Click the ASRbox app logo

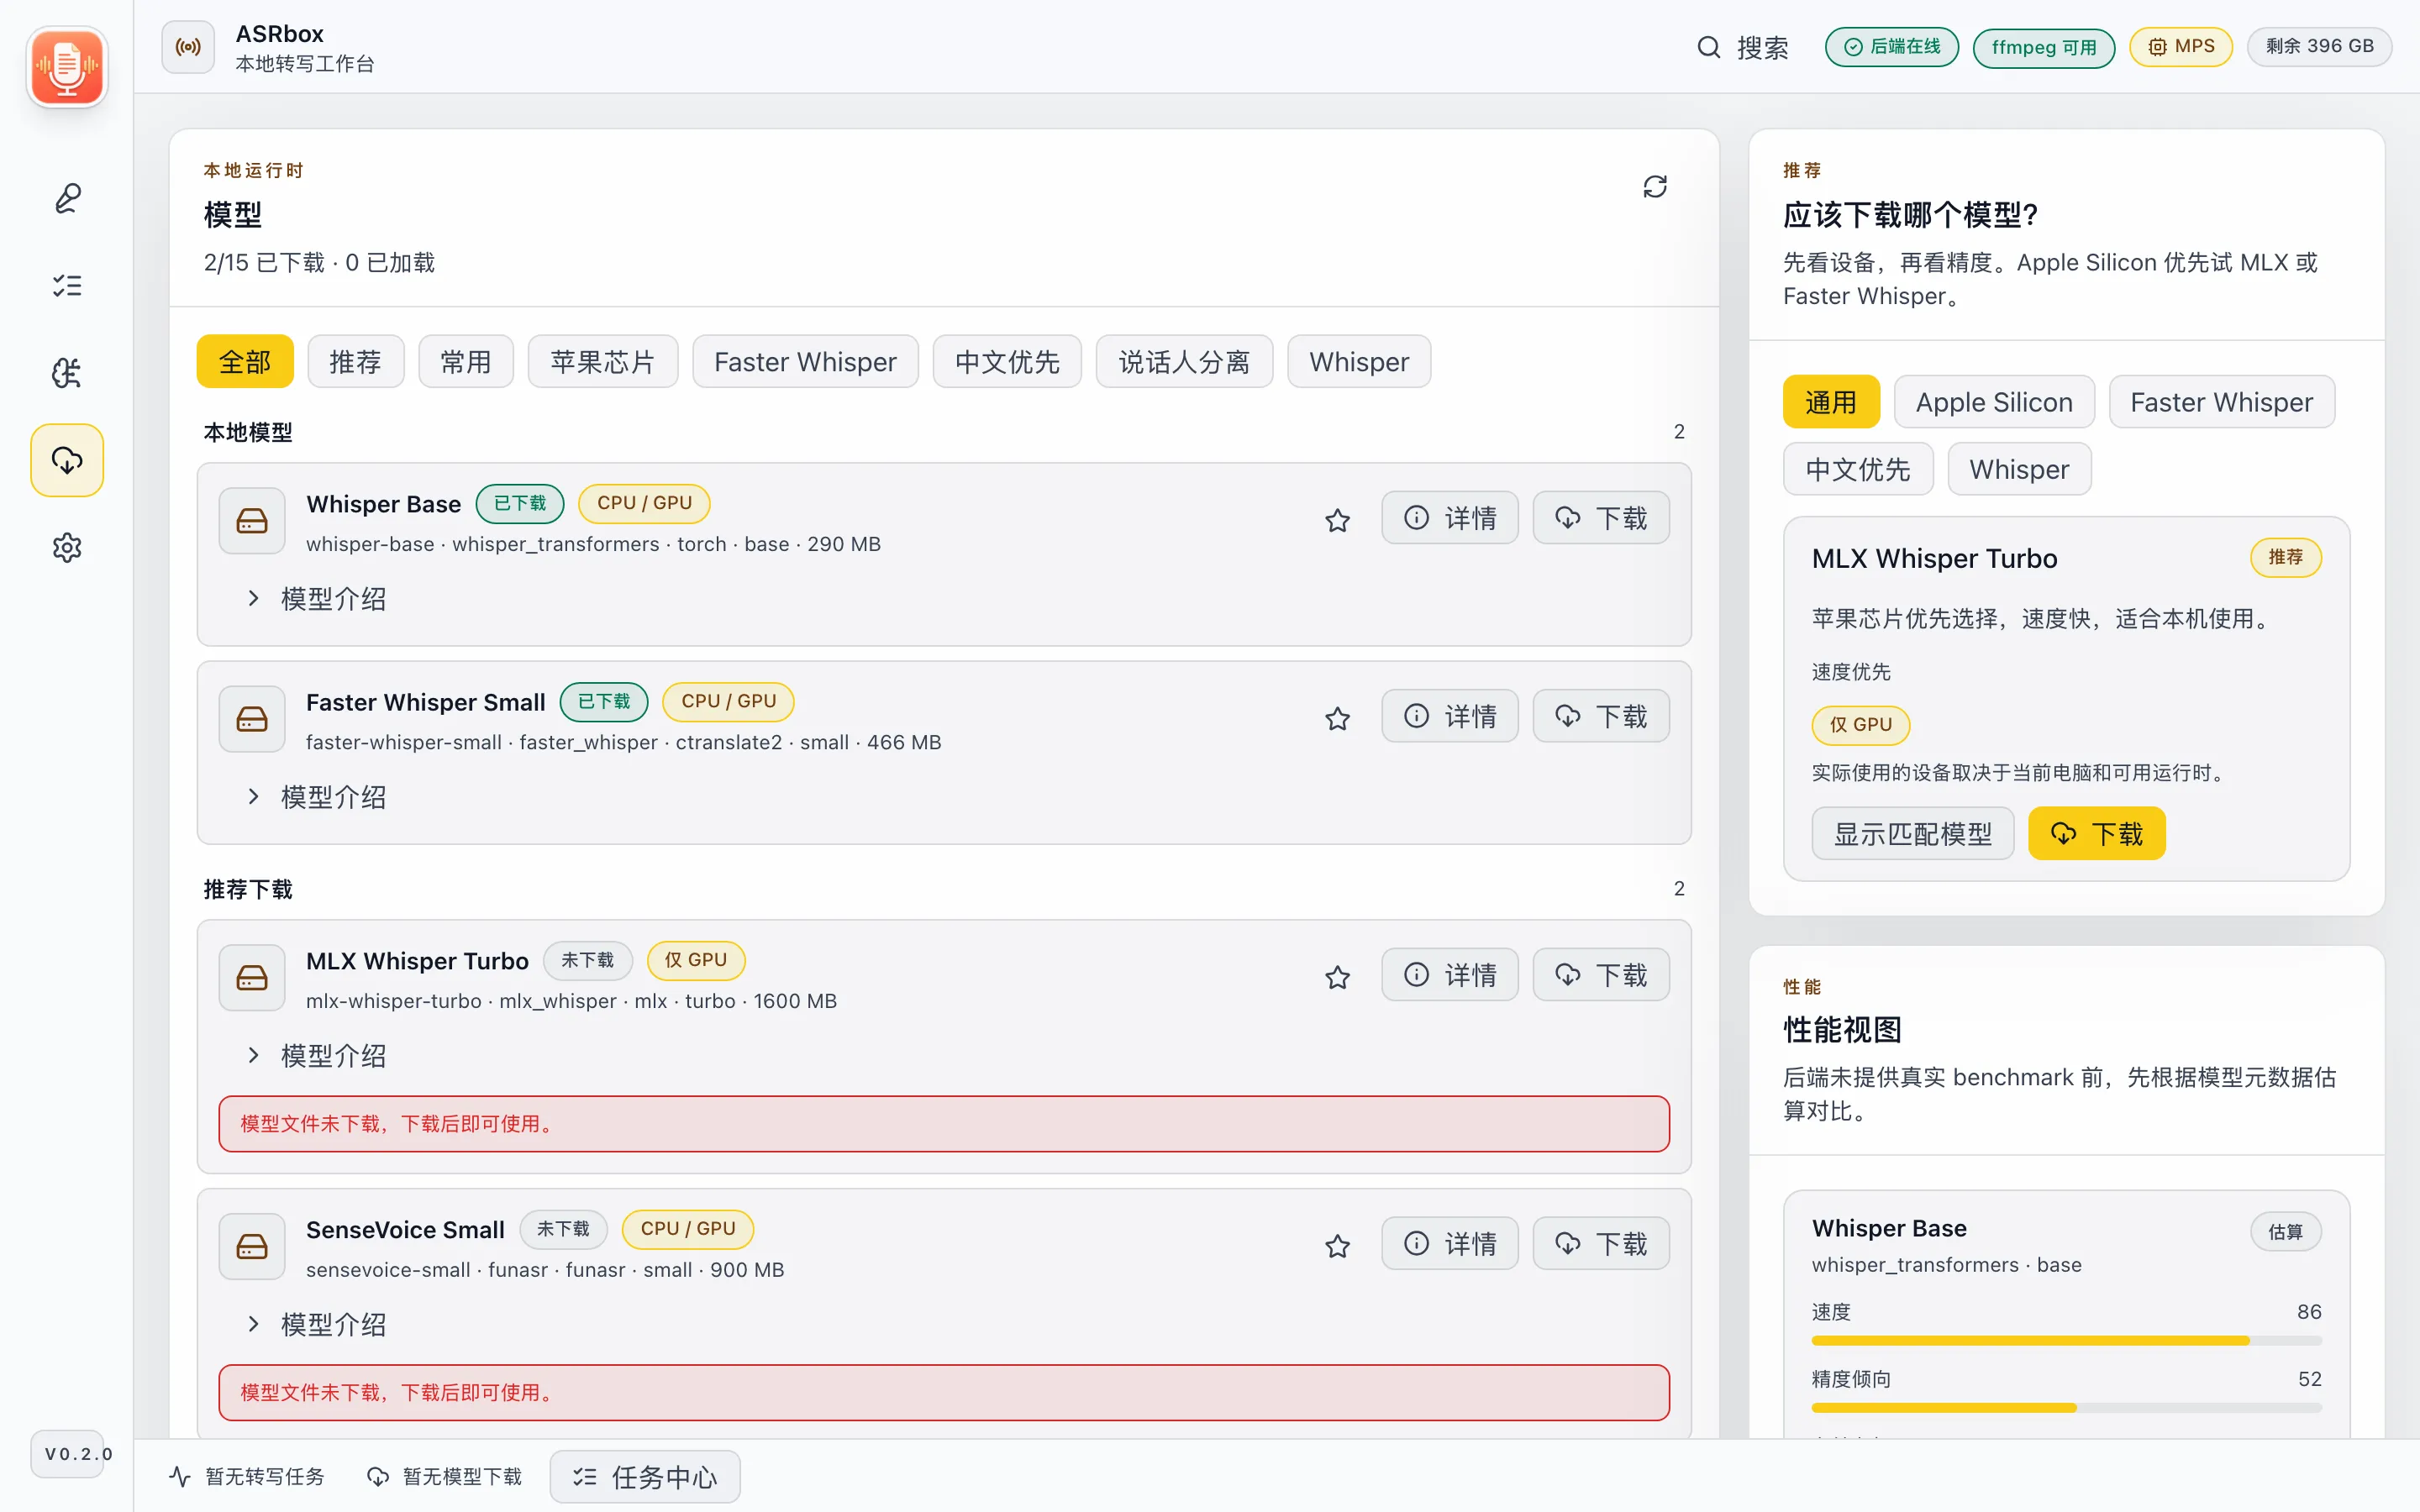point(67,67)
